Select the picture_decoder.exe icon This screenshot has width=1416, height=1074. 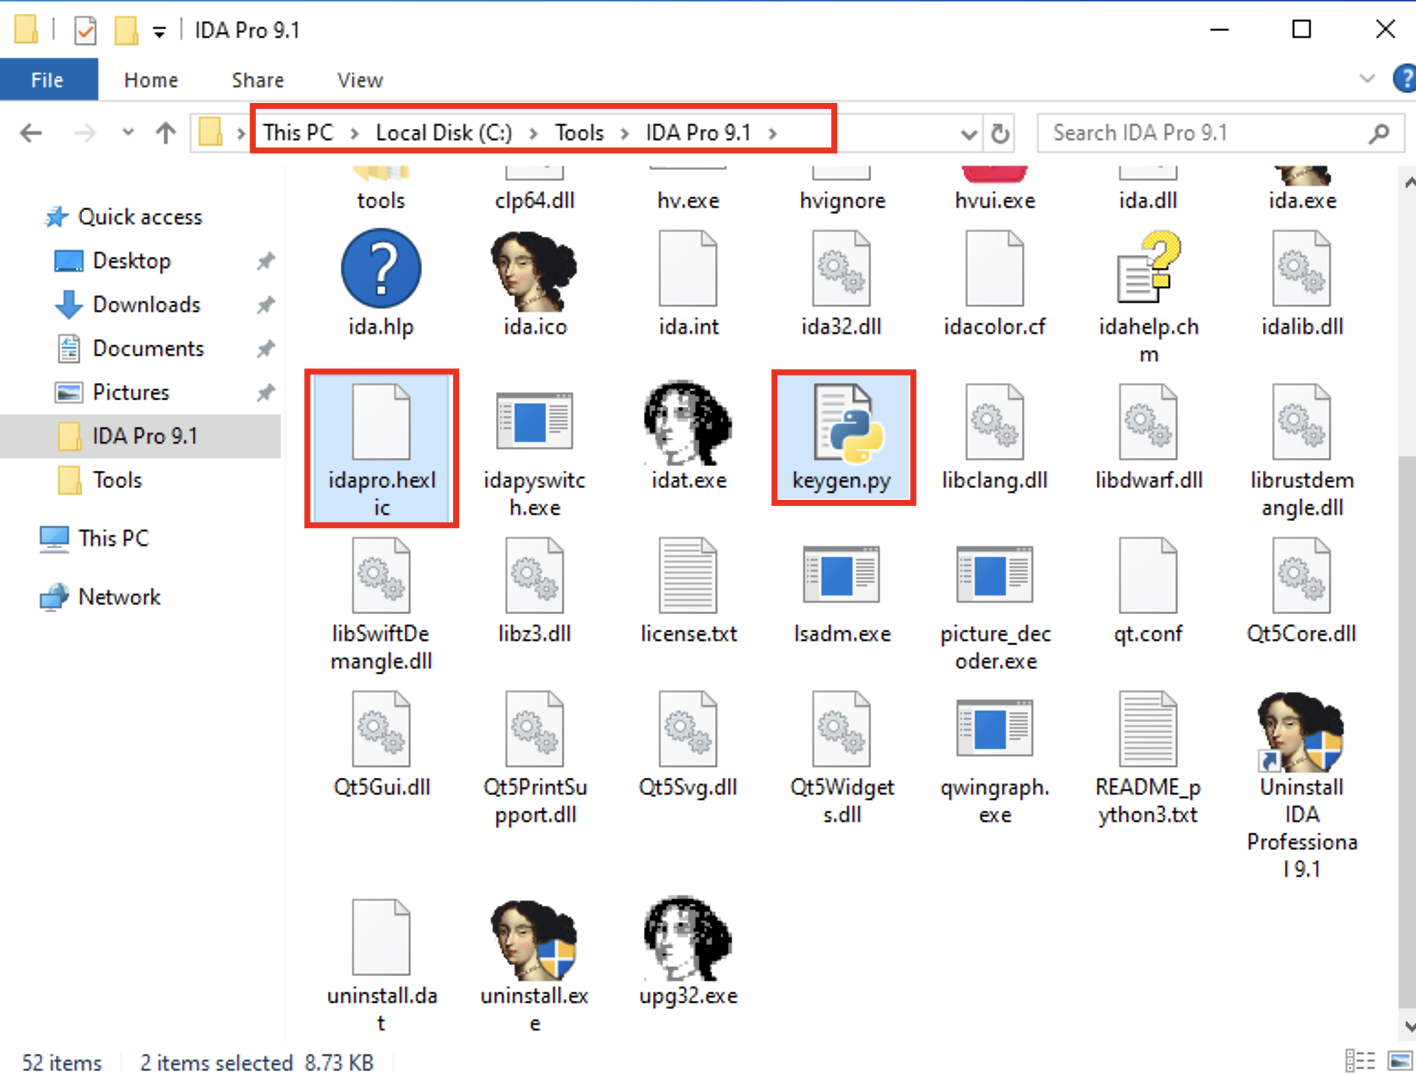(995, 576)
